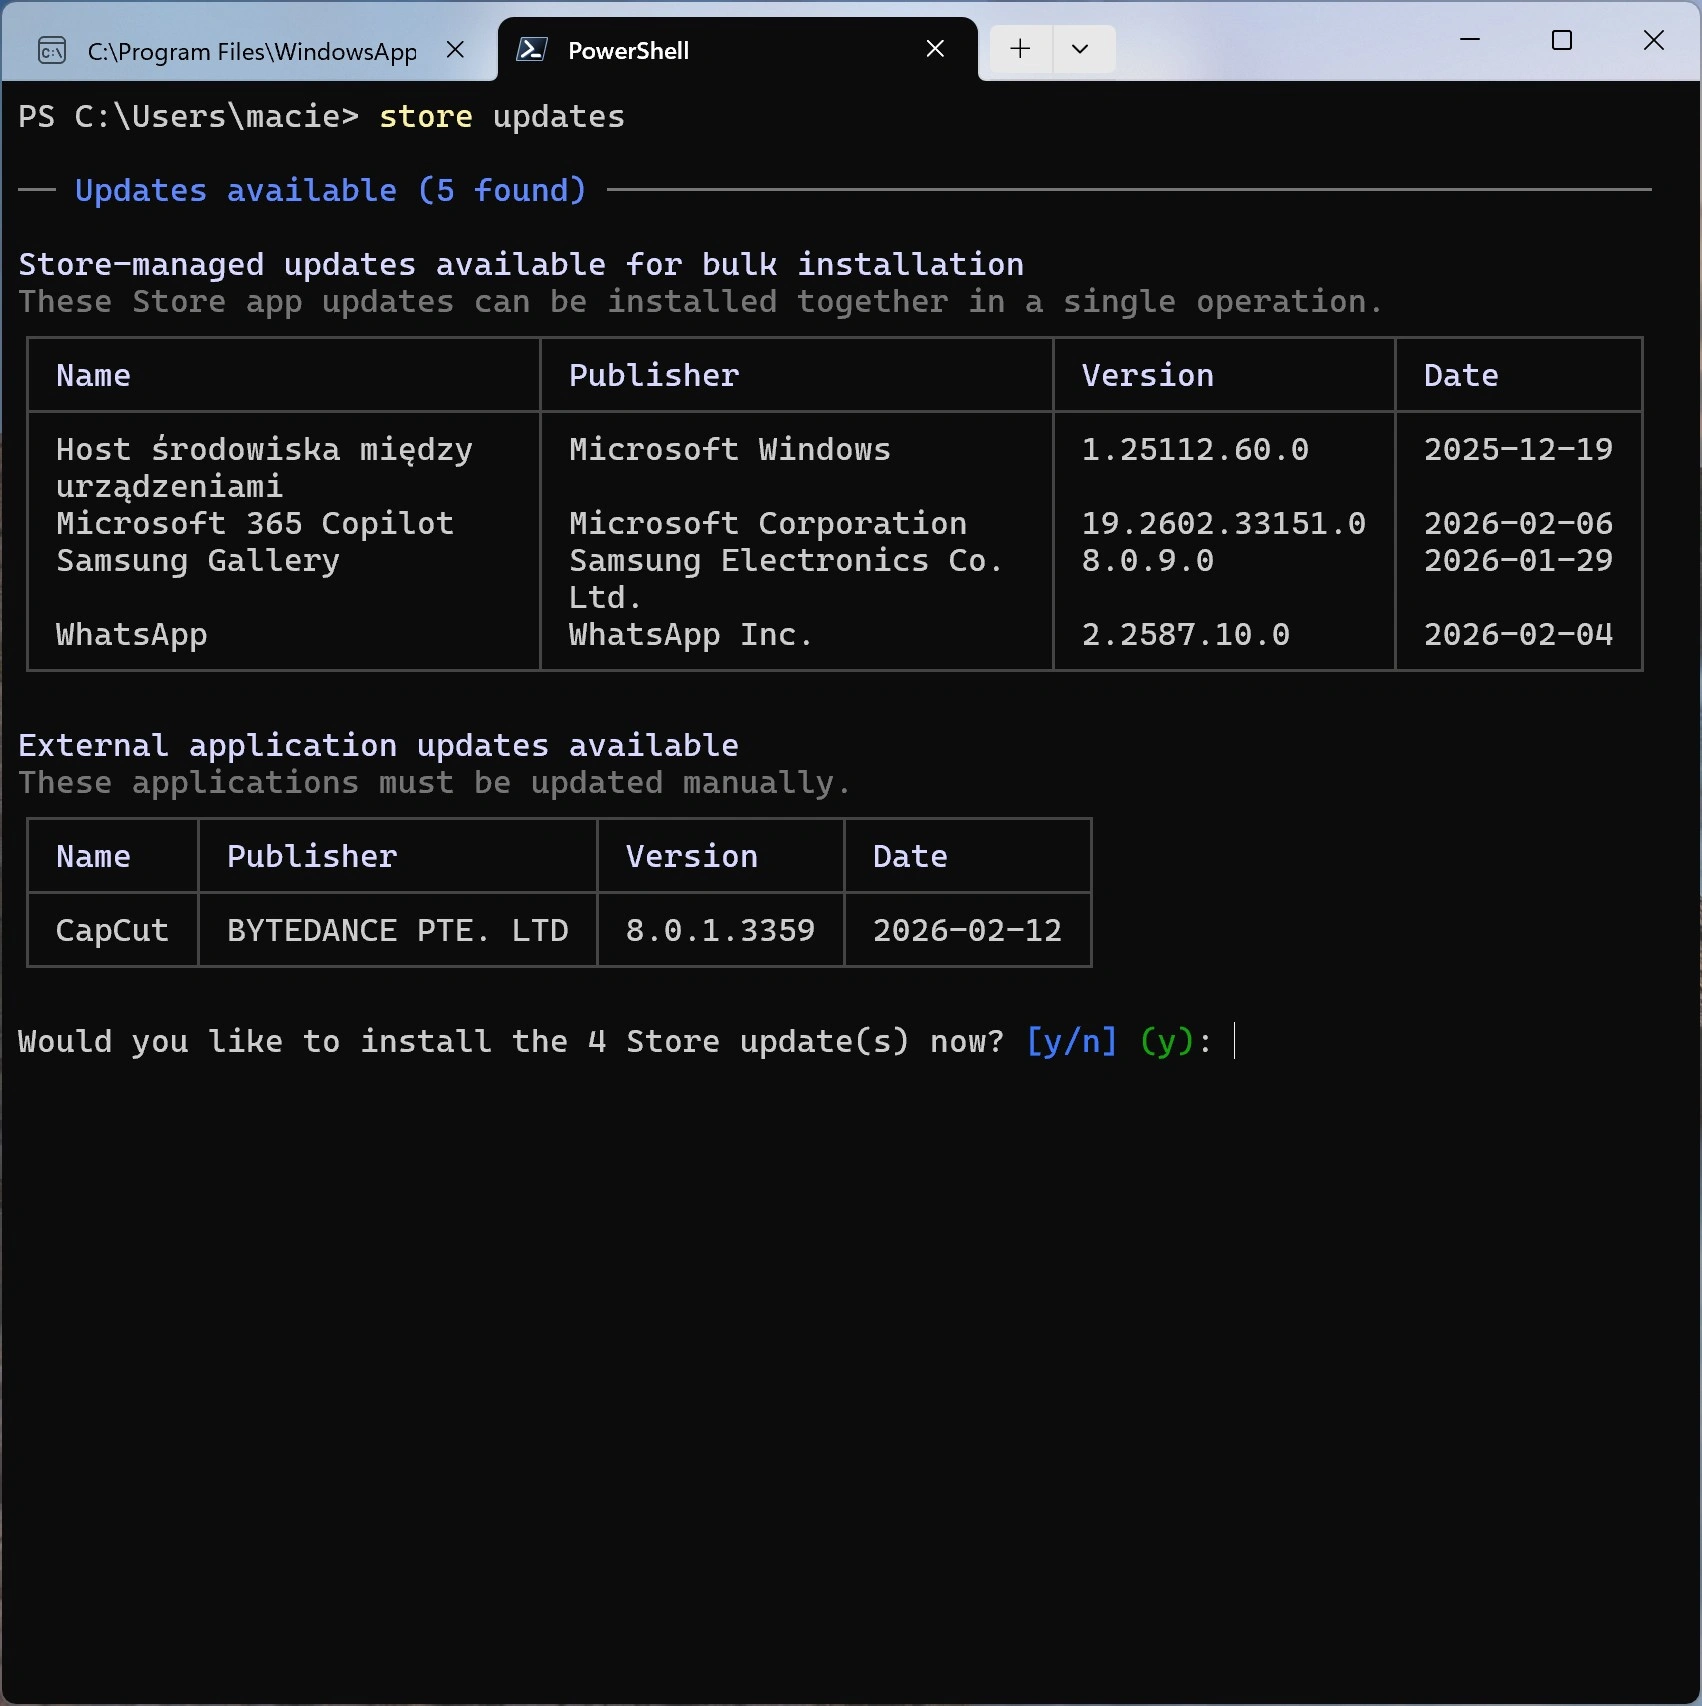Click the Publisher column header
Image resolution: width=1702 pixels, height=1706 pixels.
pos(653,375)
